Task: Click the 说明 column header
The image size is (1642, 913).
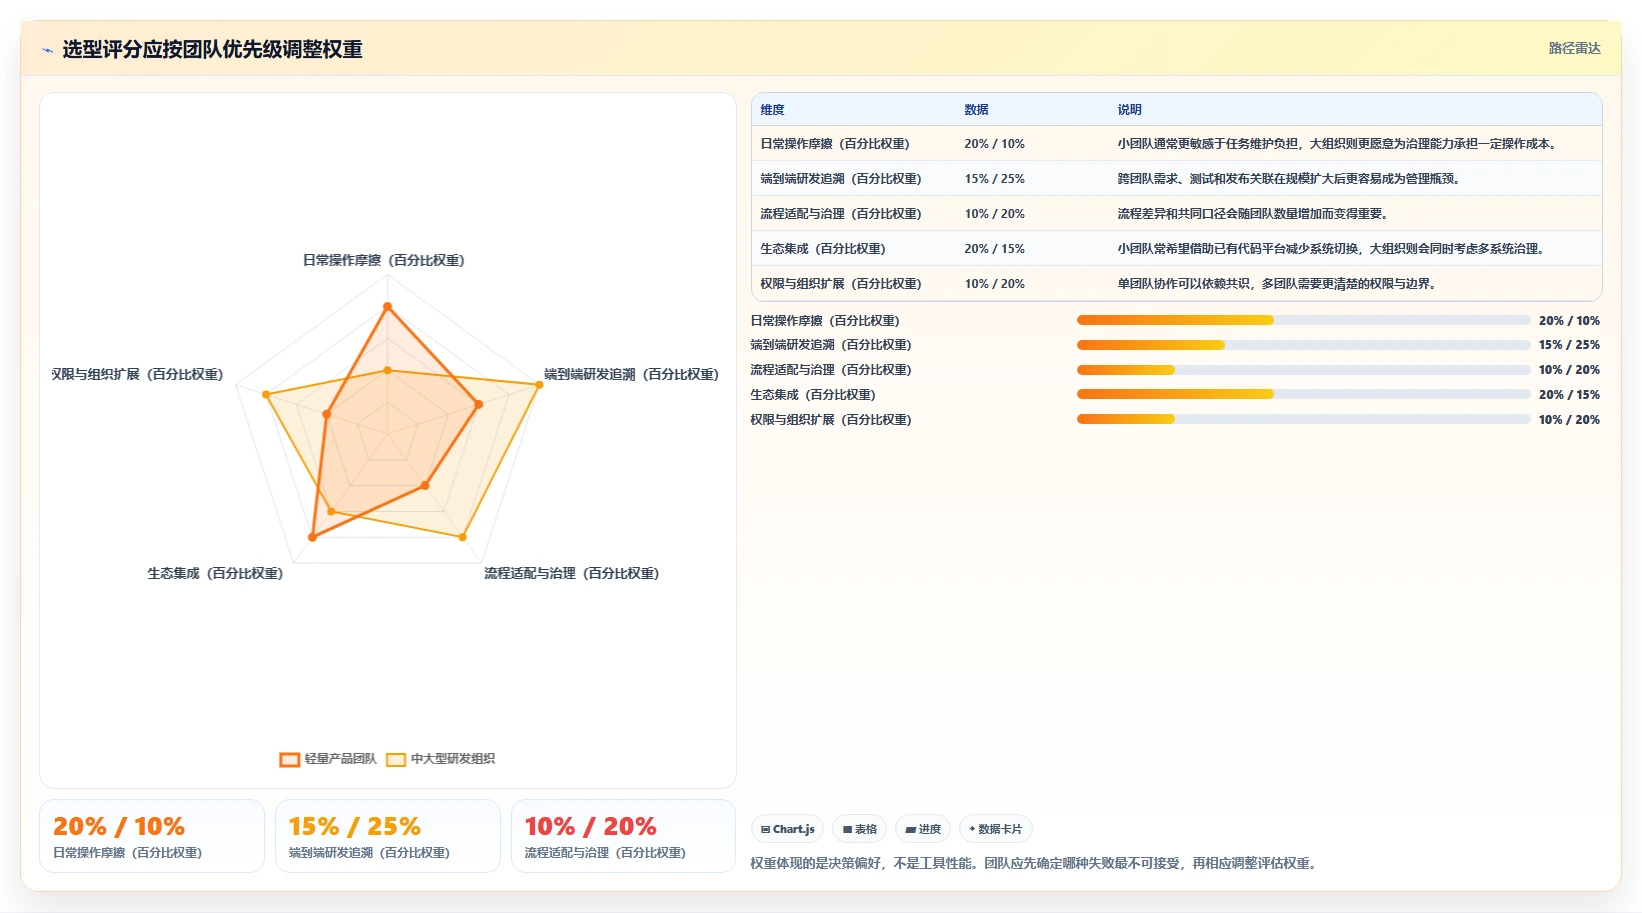Action: coord(1129,110)
